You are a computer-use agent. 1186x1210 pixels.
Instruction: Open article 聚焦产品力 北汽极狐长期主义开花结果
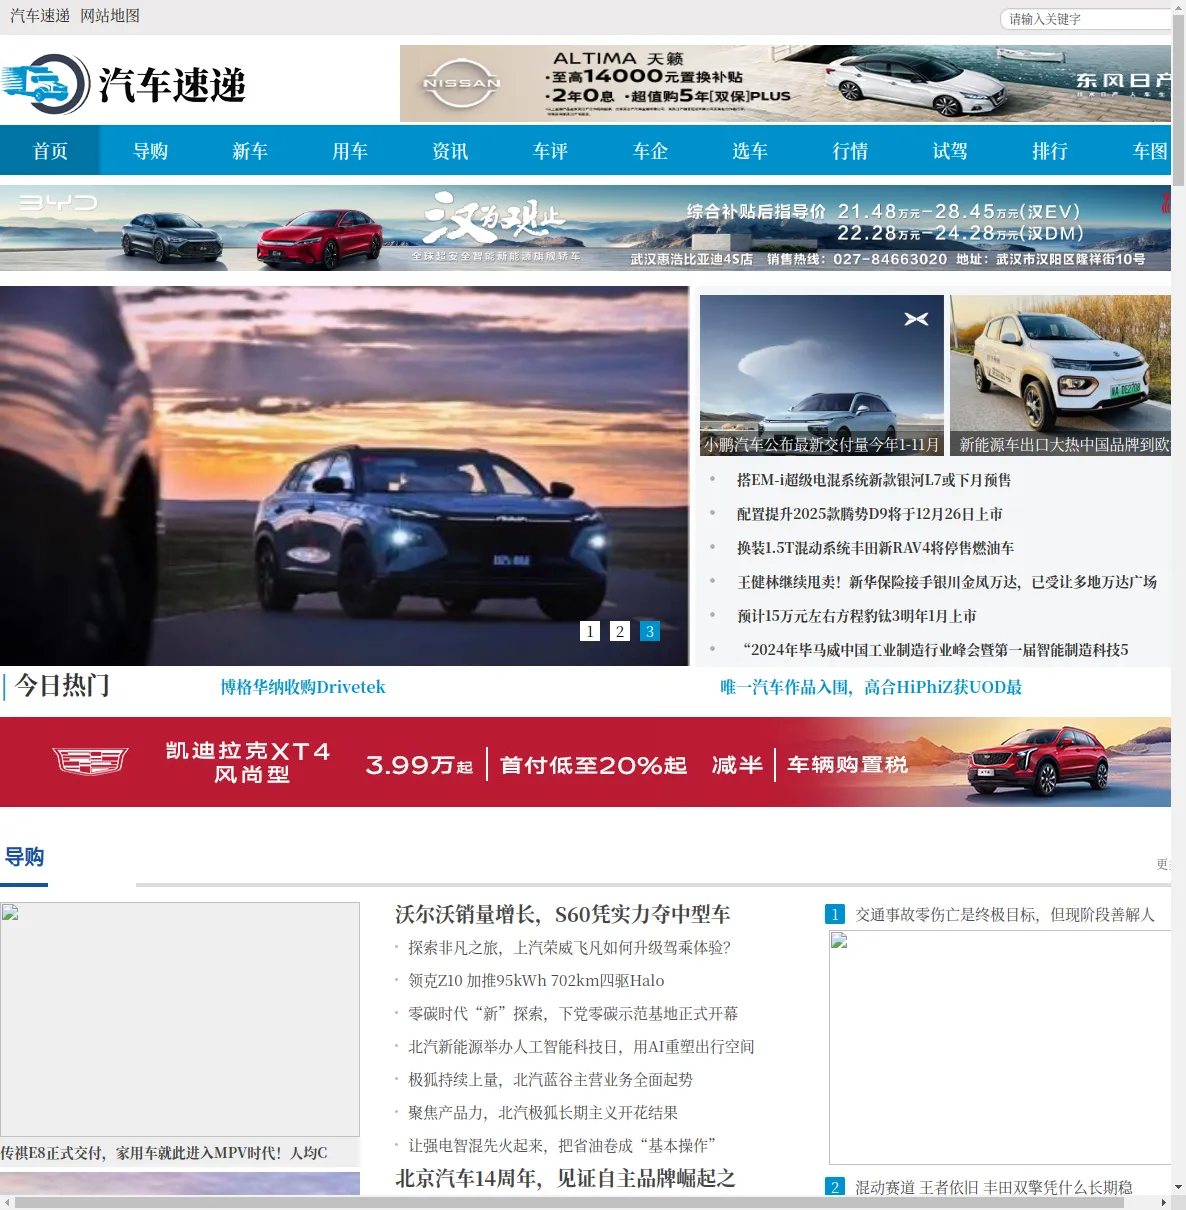(543, 1112)
